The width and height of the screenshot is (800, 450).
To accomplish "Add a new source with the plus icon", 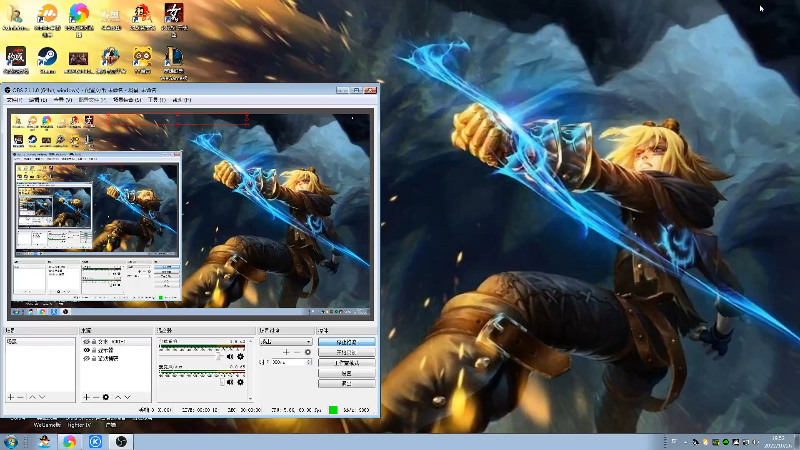I will 86,397.
